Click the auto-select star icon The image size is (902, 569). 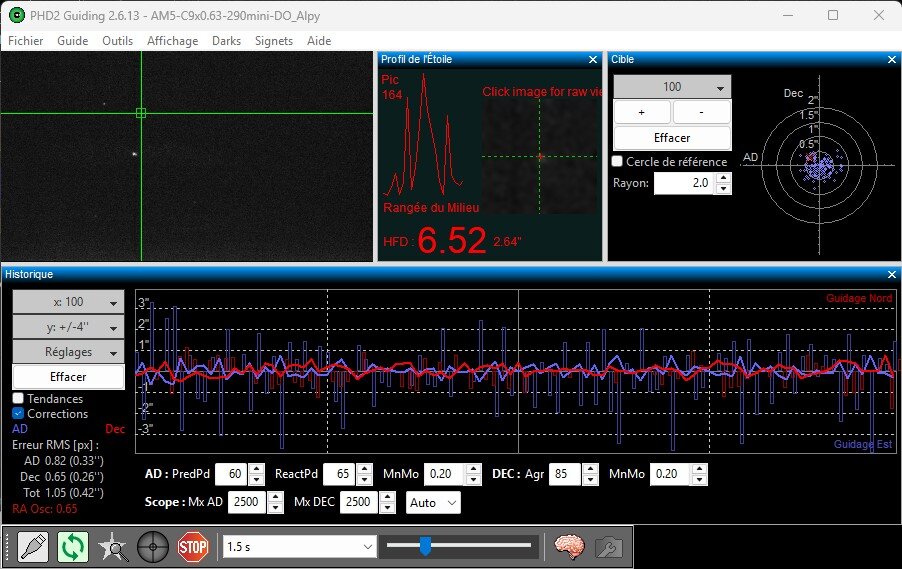pyautogui.click(x=113, y=547)
